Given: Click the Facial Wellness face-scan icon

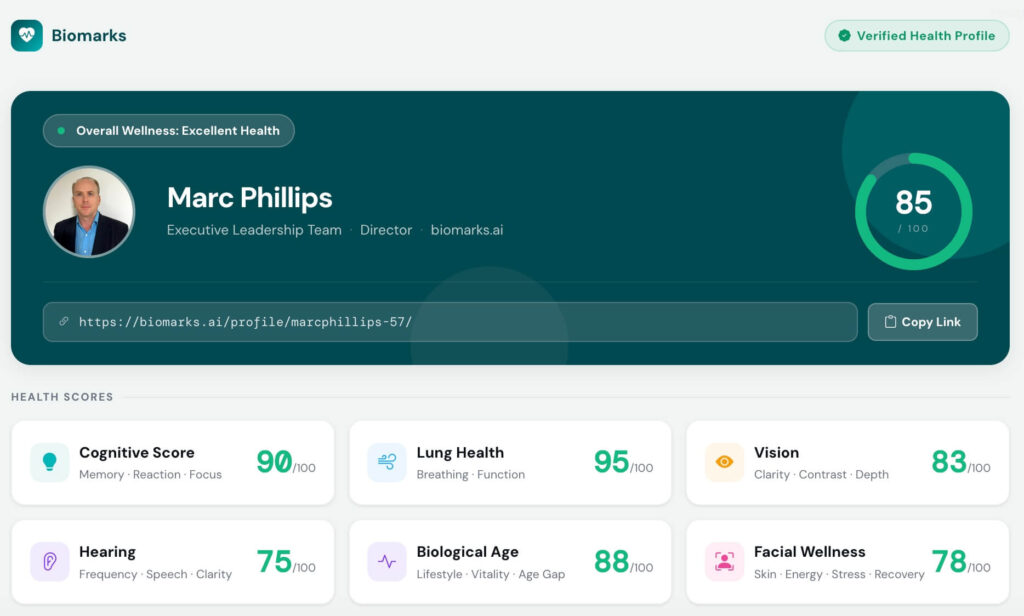Looking at the screenshot, I should click(724, 561).
